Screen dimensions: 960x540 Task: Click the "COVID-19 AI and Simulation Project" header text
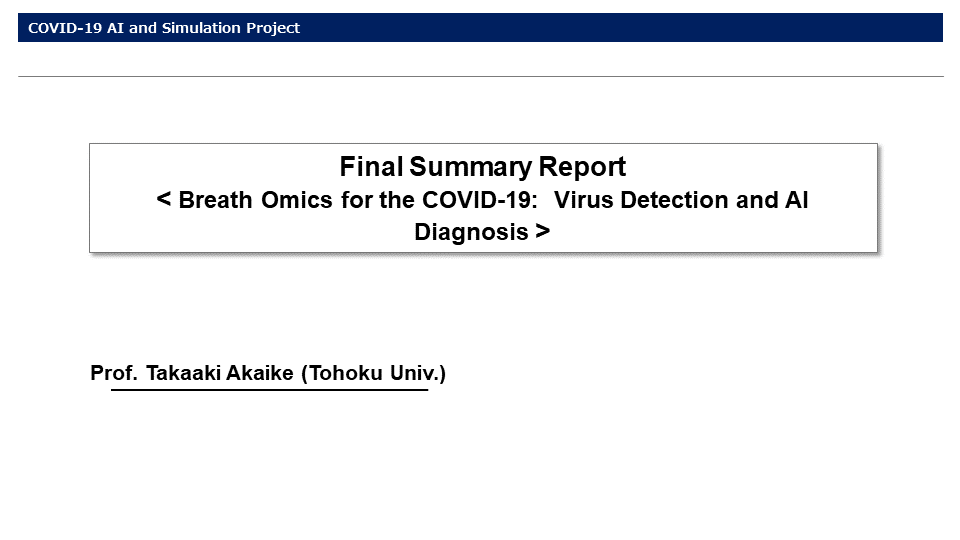pyautogui.click(x=164, y=28)
